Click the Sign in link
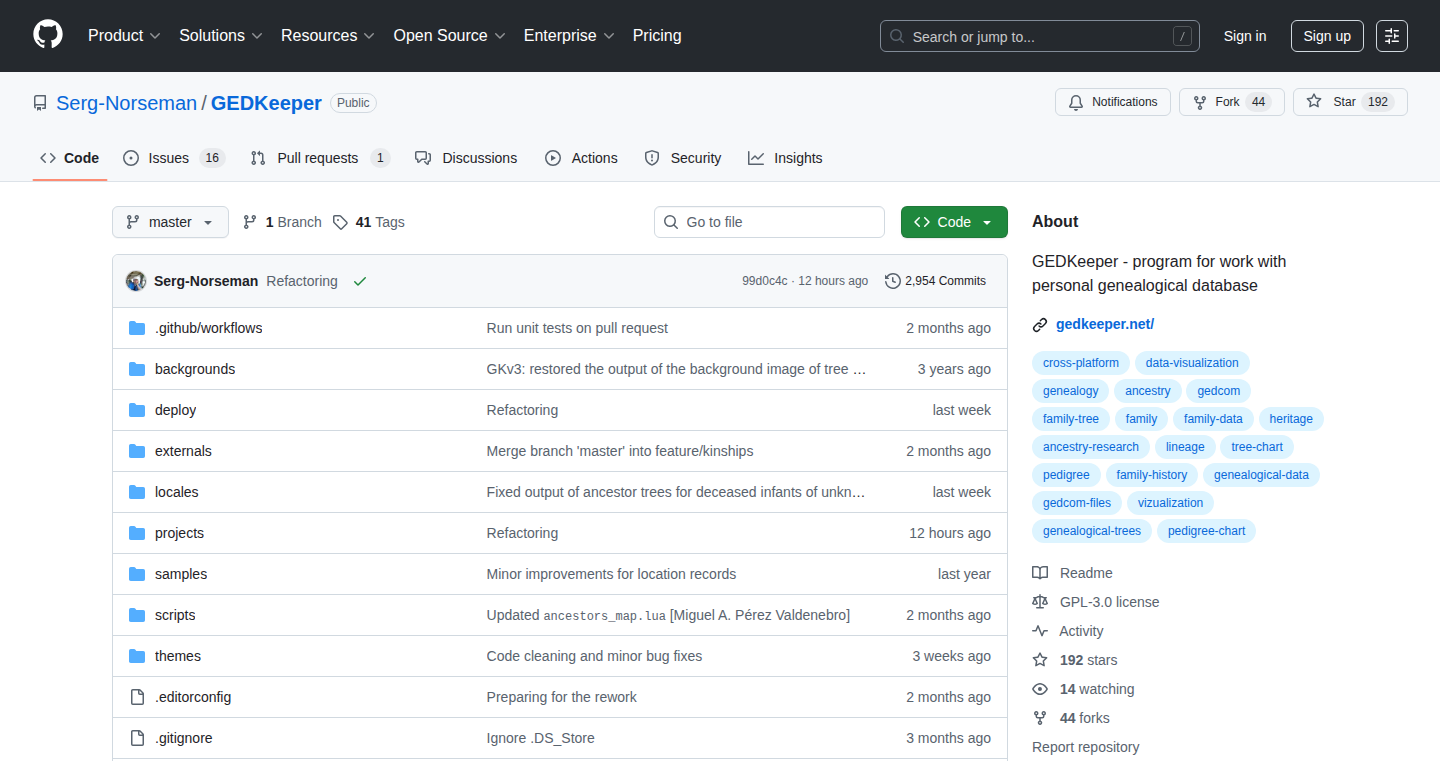Screen dimensions: 1440x761 [1245, 36]
